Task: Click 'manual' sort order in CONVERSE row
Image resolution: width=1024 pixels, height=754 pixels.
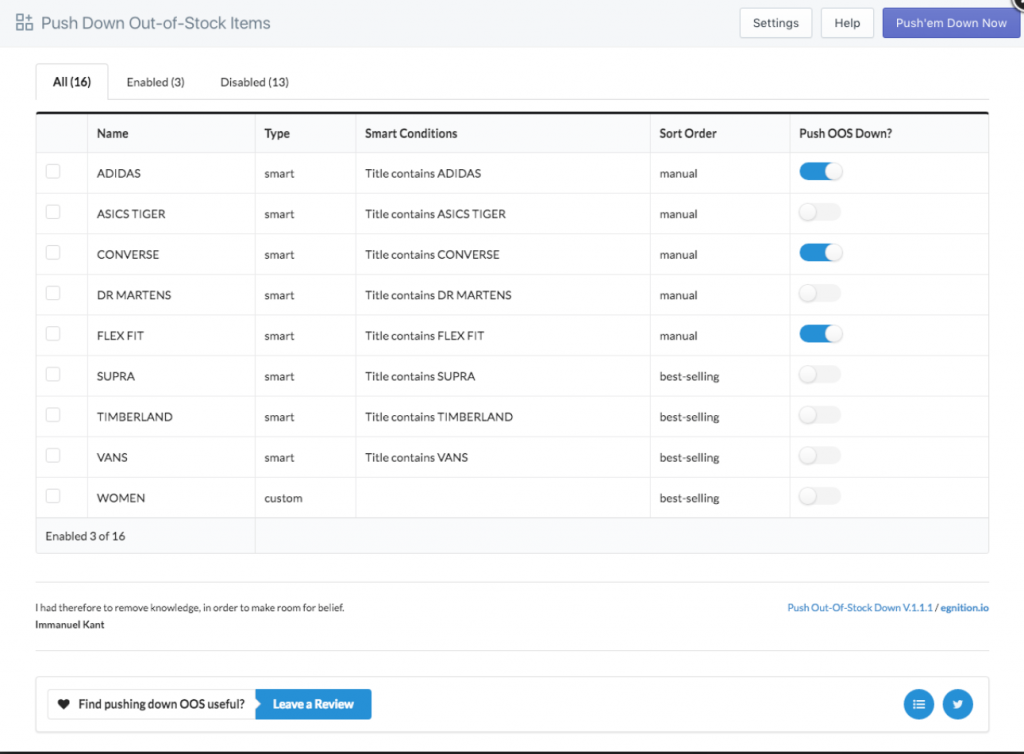Action: point(678,255)
